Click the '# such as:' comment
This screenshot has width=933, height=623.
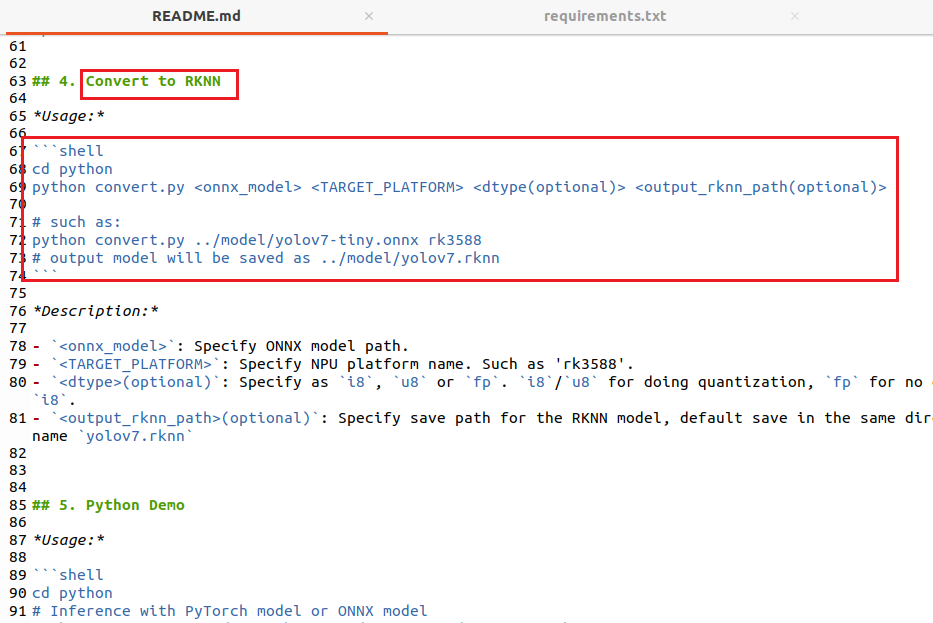[x=76, y=222]
